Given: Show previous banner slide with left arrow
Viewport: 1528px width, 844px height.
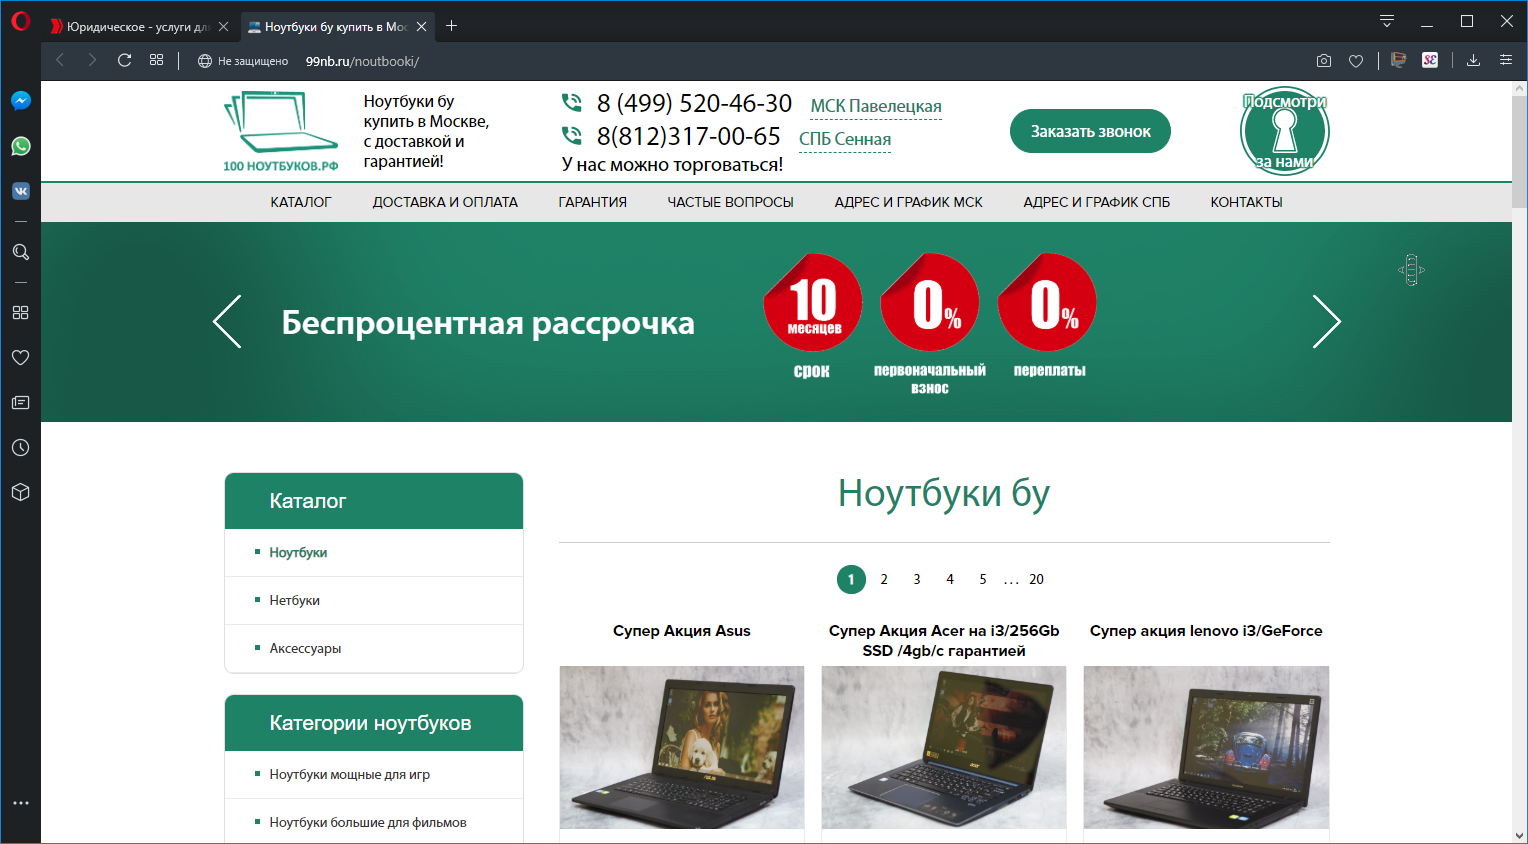Looking at the screenshot, I should [x=227, y=321].
